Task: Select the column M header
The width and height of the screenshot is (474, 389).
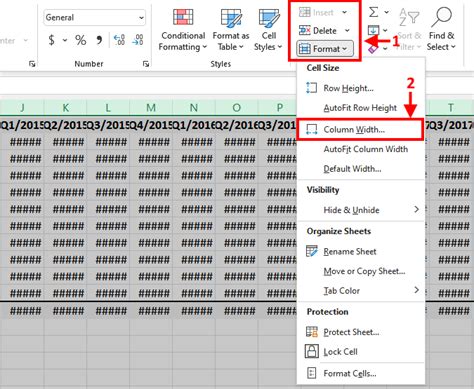Action: pos(151,108)
